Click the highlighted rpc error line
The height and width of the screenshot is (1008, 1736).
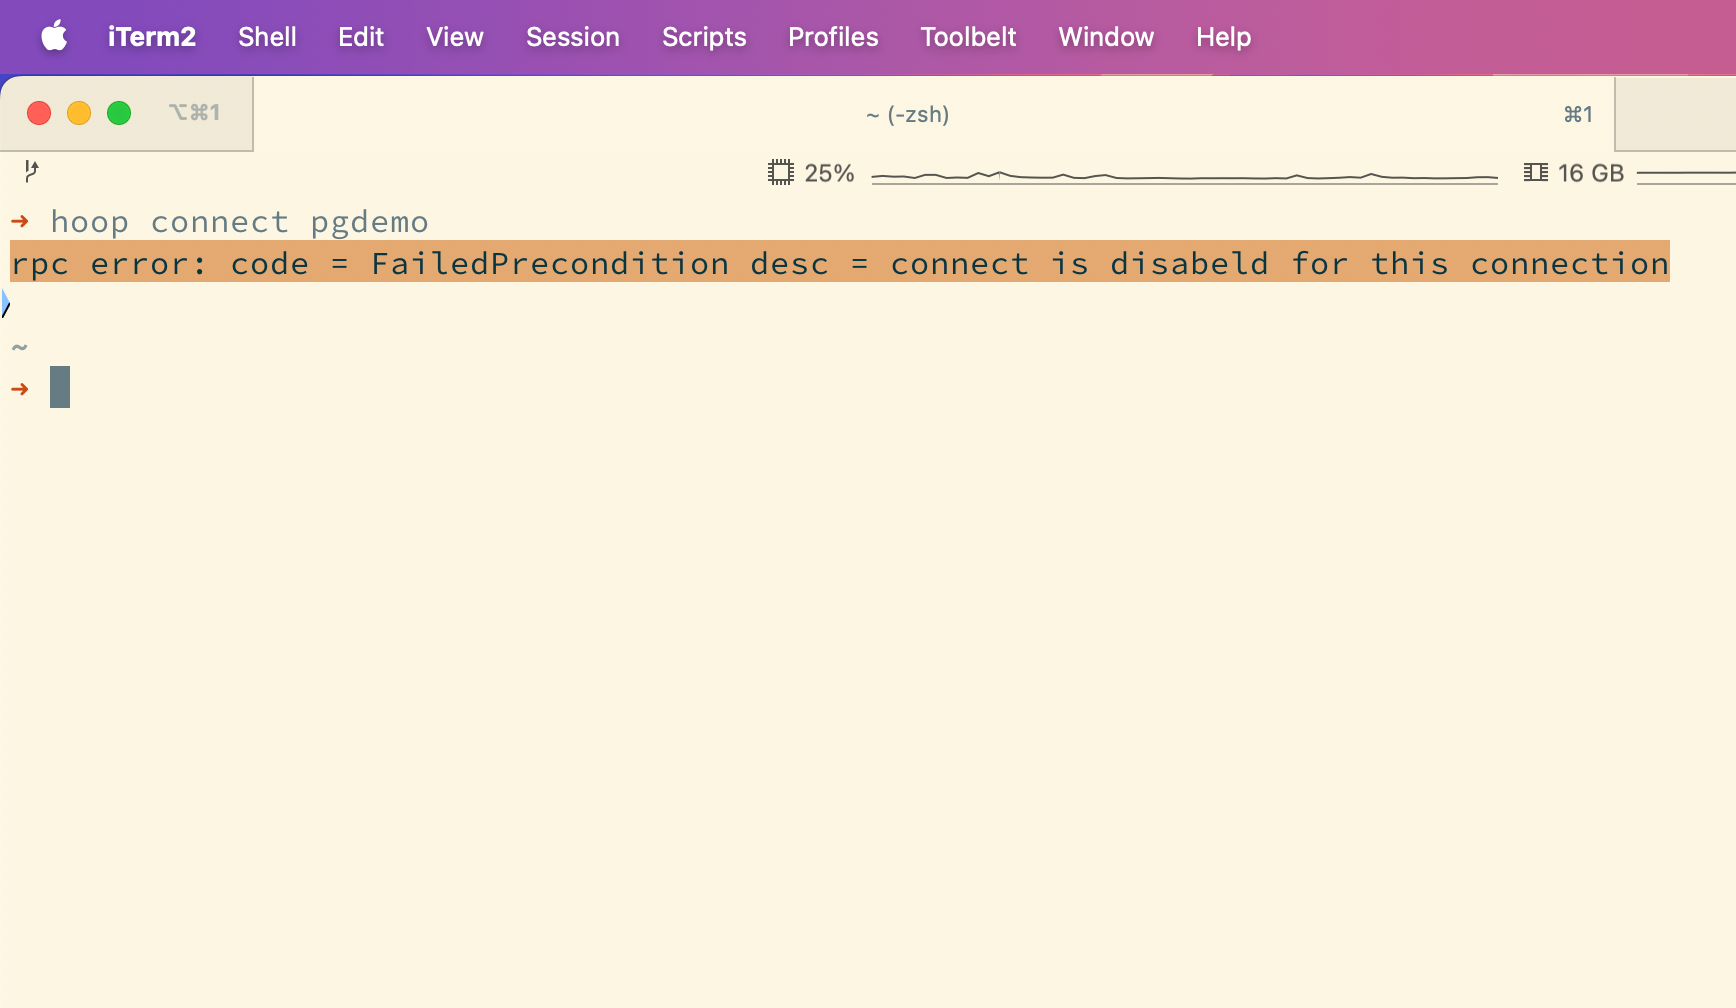pyautogui.click(x=839, y=263)
